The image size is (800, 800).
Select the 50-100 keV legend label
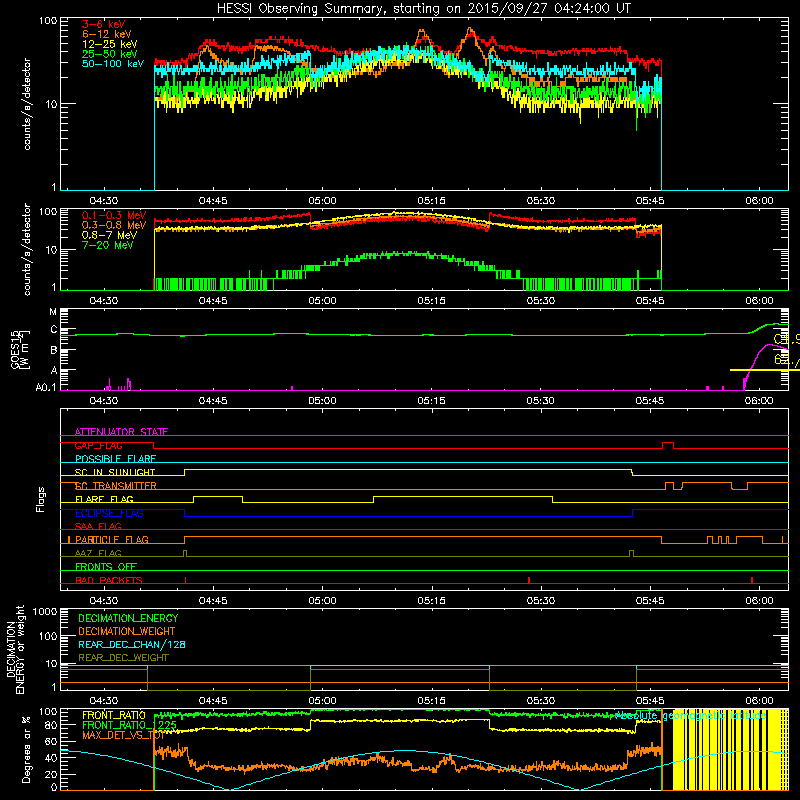(x=113, y=64)
